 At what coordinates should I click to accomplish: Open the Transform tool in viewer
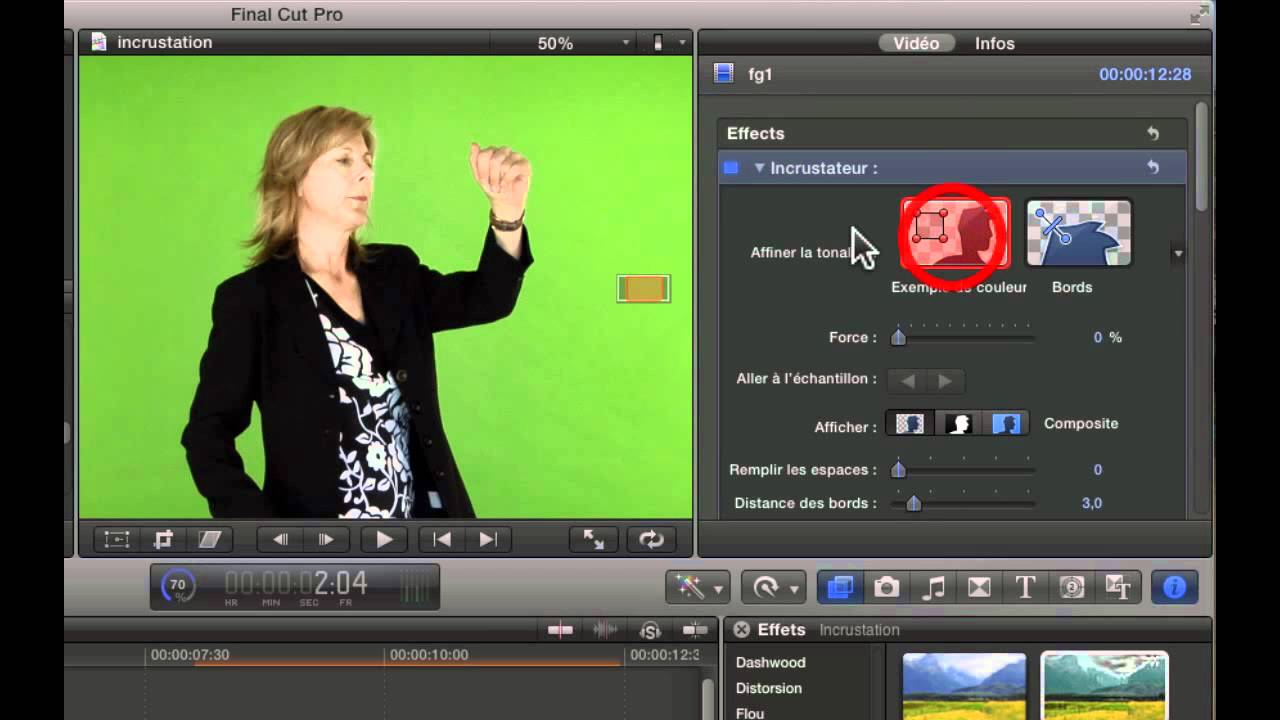pos(117,539)
